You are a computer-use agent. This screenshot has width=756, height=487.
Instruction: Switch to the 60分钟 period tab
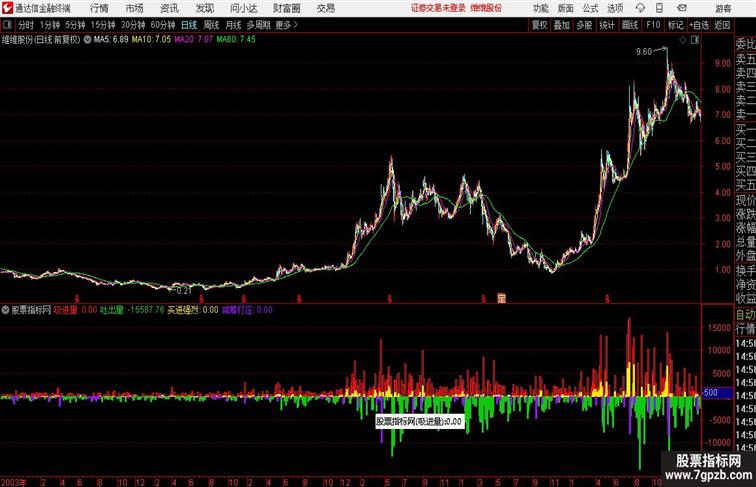point(162,25)
